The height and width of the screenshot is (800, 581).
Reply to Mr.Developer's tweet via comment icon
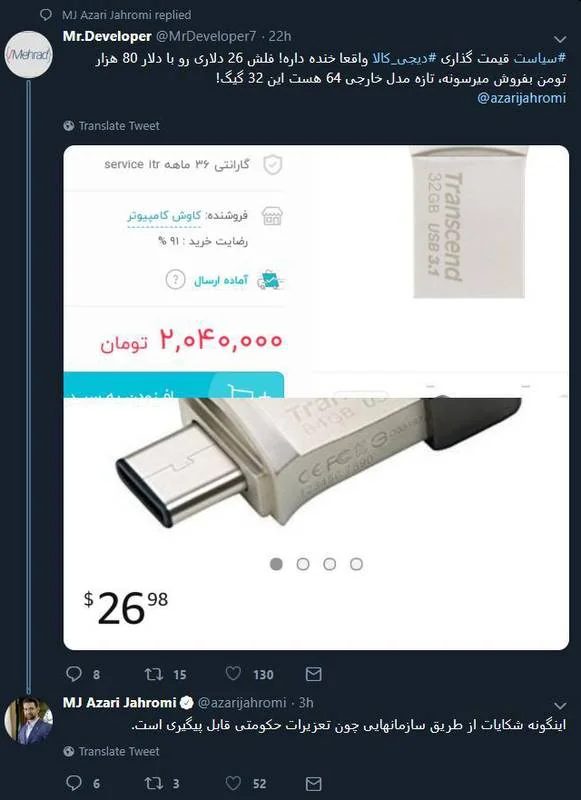(x=74, y=674)
